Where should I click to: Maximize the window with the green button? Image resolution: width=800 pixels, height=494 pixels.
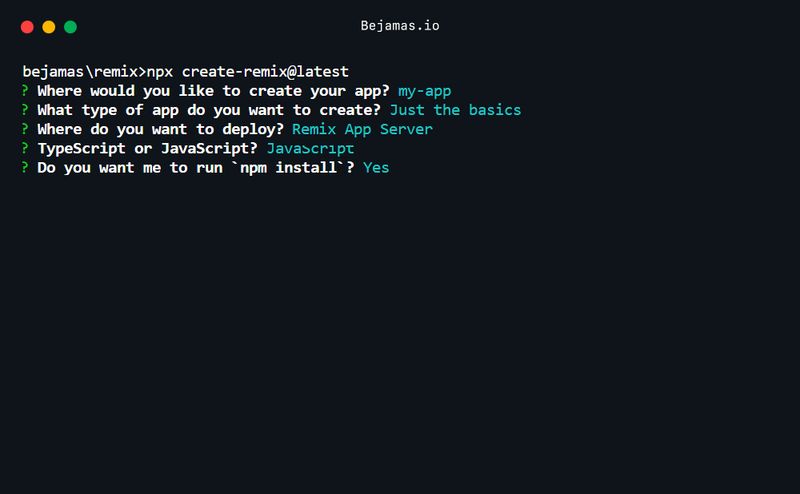(70, 27)
